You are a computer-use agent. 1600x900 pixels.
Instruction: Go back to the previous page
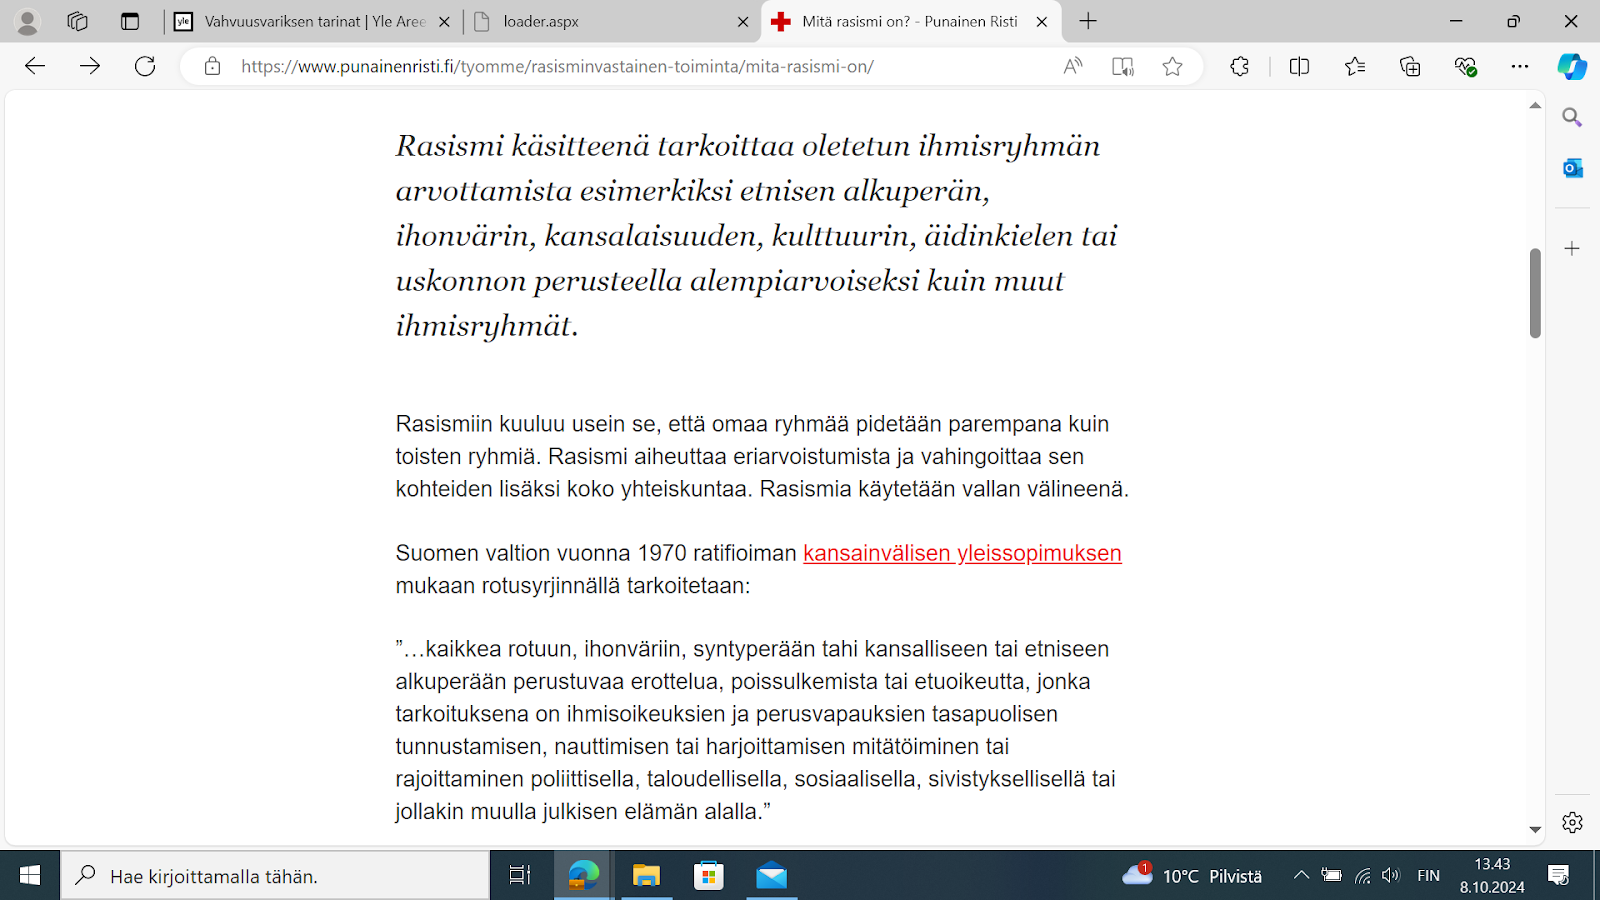tap(35, 66)
